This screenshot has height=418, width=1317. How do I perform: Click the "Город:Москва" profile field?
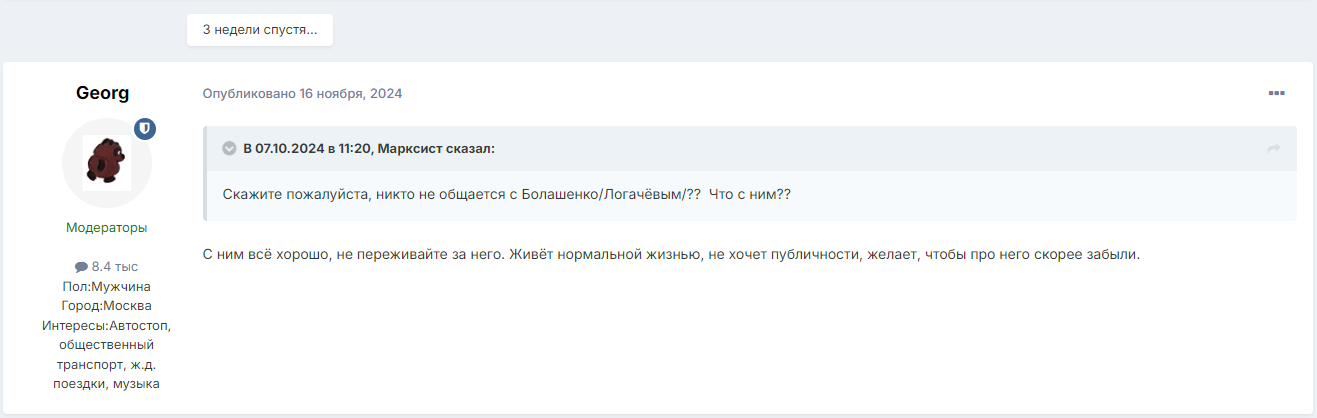click(x=106, y=306)
